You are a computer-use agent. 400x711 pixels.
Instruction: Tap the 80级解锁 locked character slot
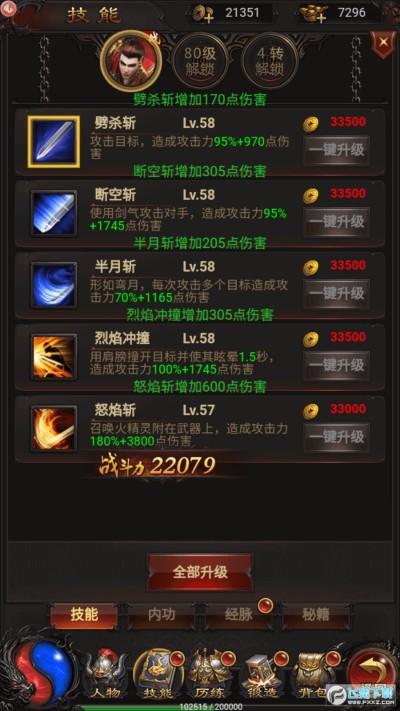(x=200, y=61)
